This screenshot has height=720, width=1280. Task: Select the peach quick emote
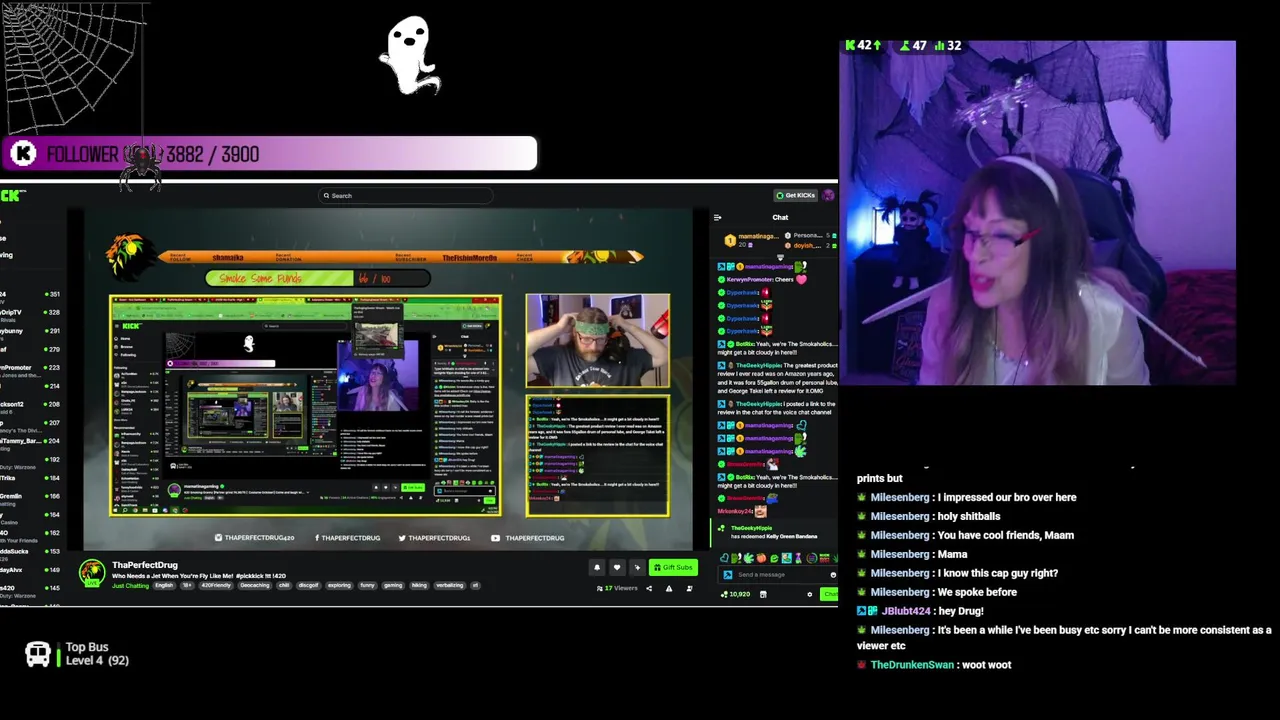761,558
